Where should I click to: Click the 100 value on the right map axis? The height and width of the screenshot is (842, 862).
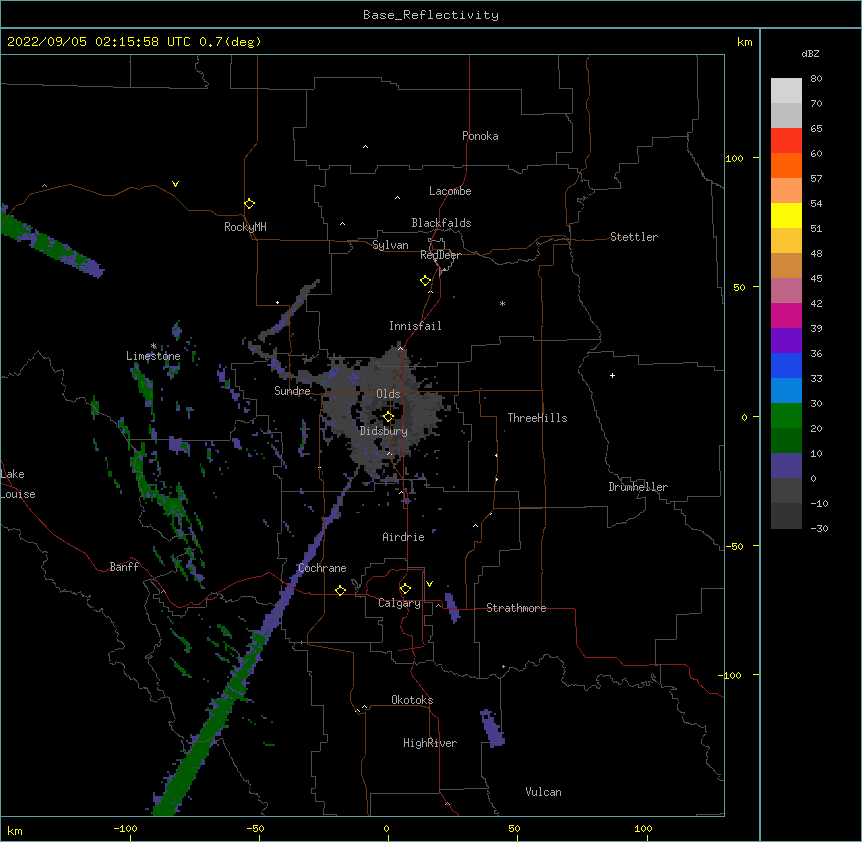pyautogui.click(x=734, y=158)
